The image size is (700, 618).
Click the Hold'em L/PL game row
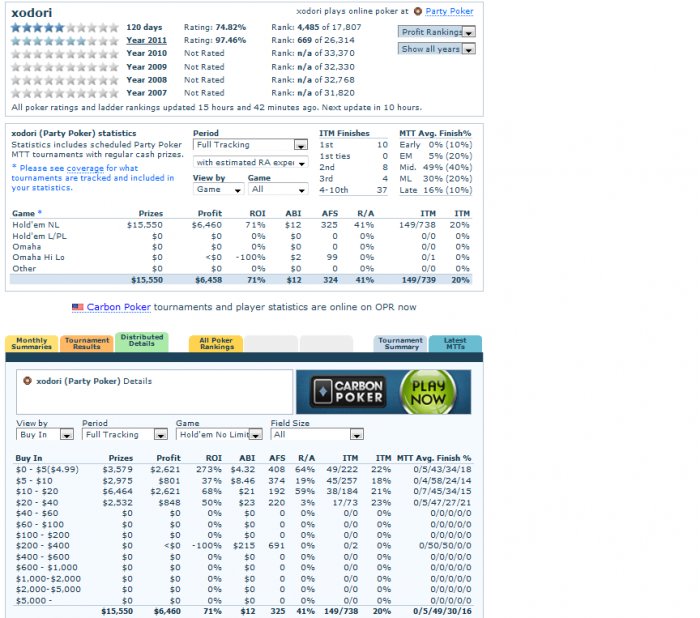pyautogui.click(x=241, y=236)
